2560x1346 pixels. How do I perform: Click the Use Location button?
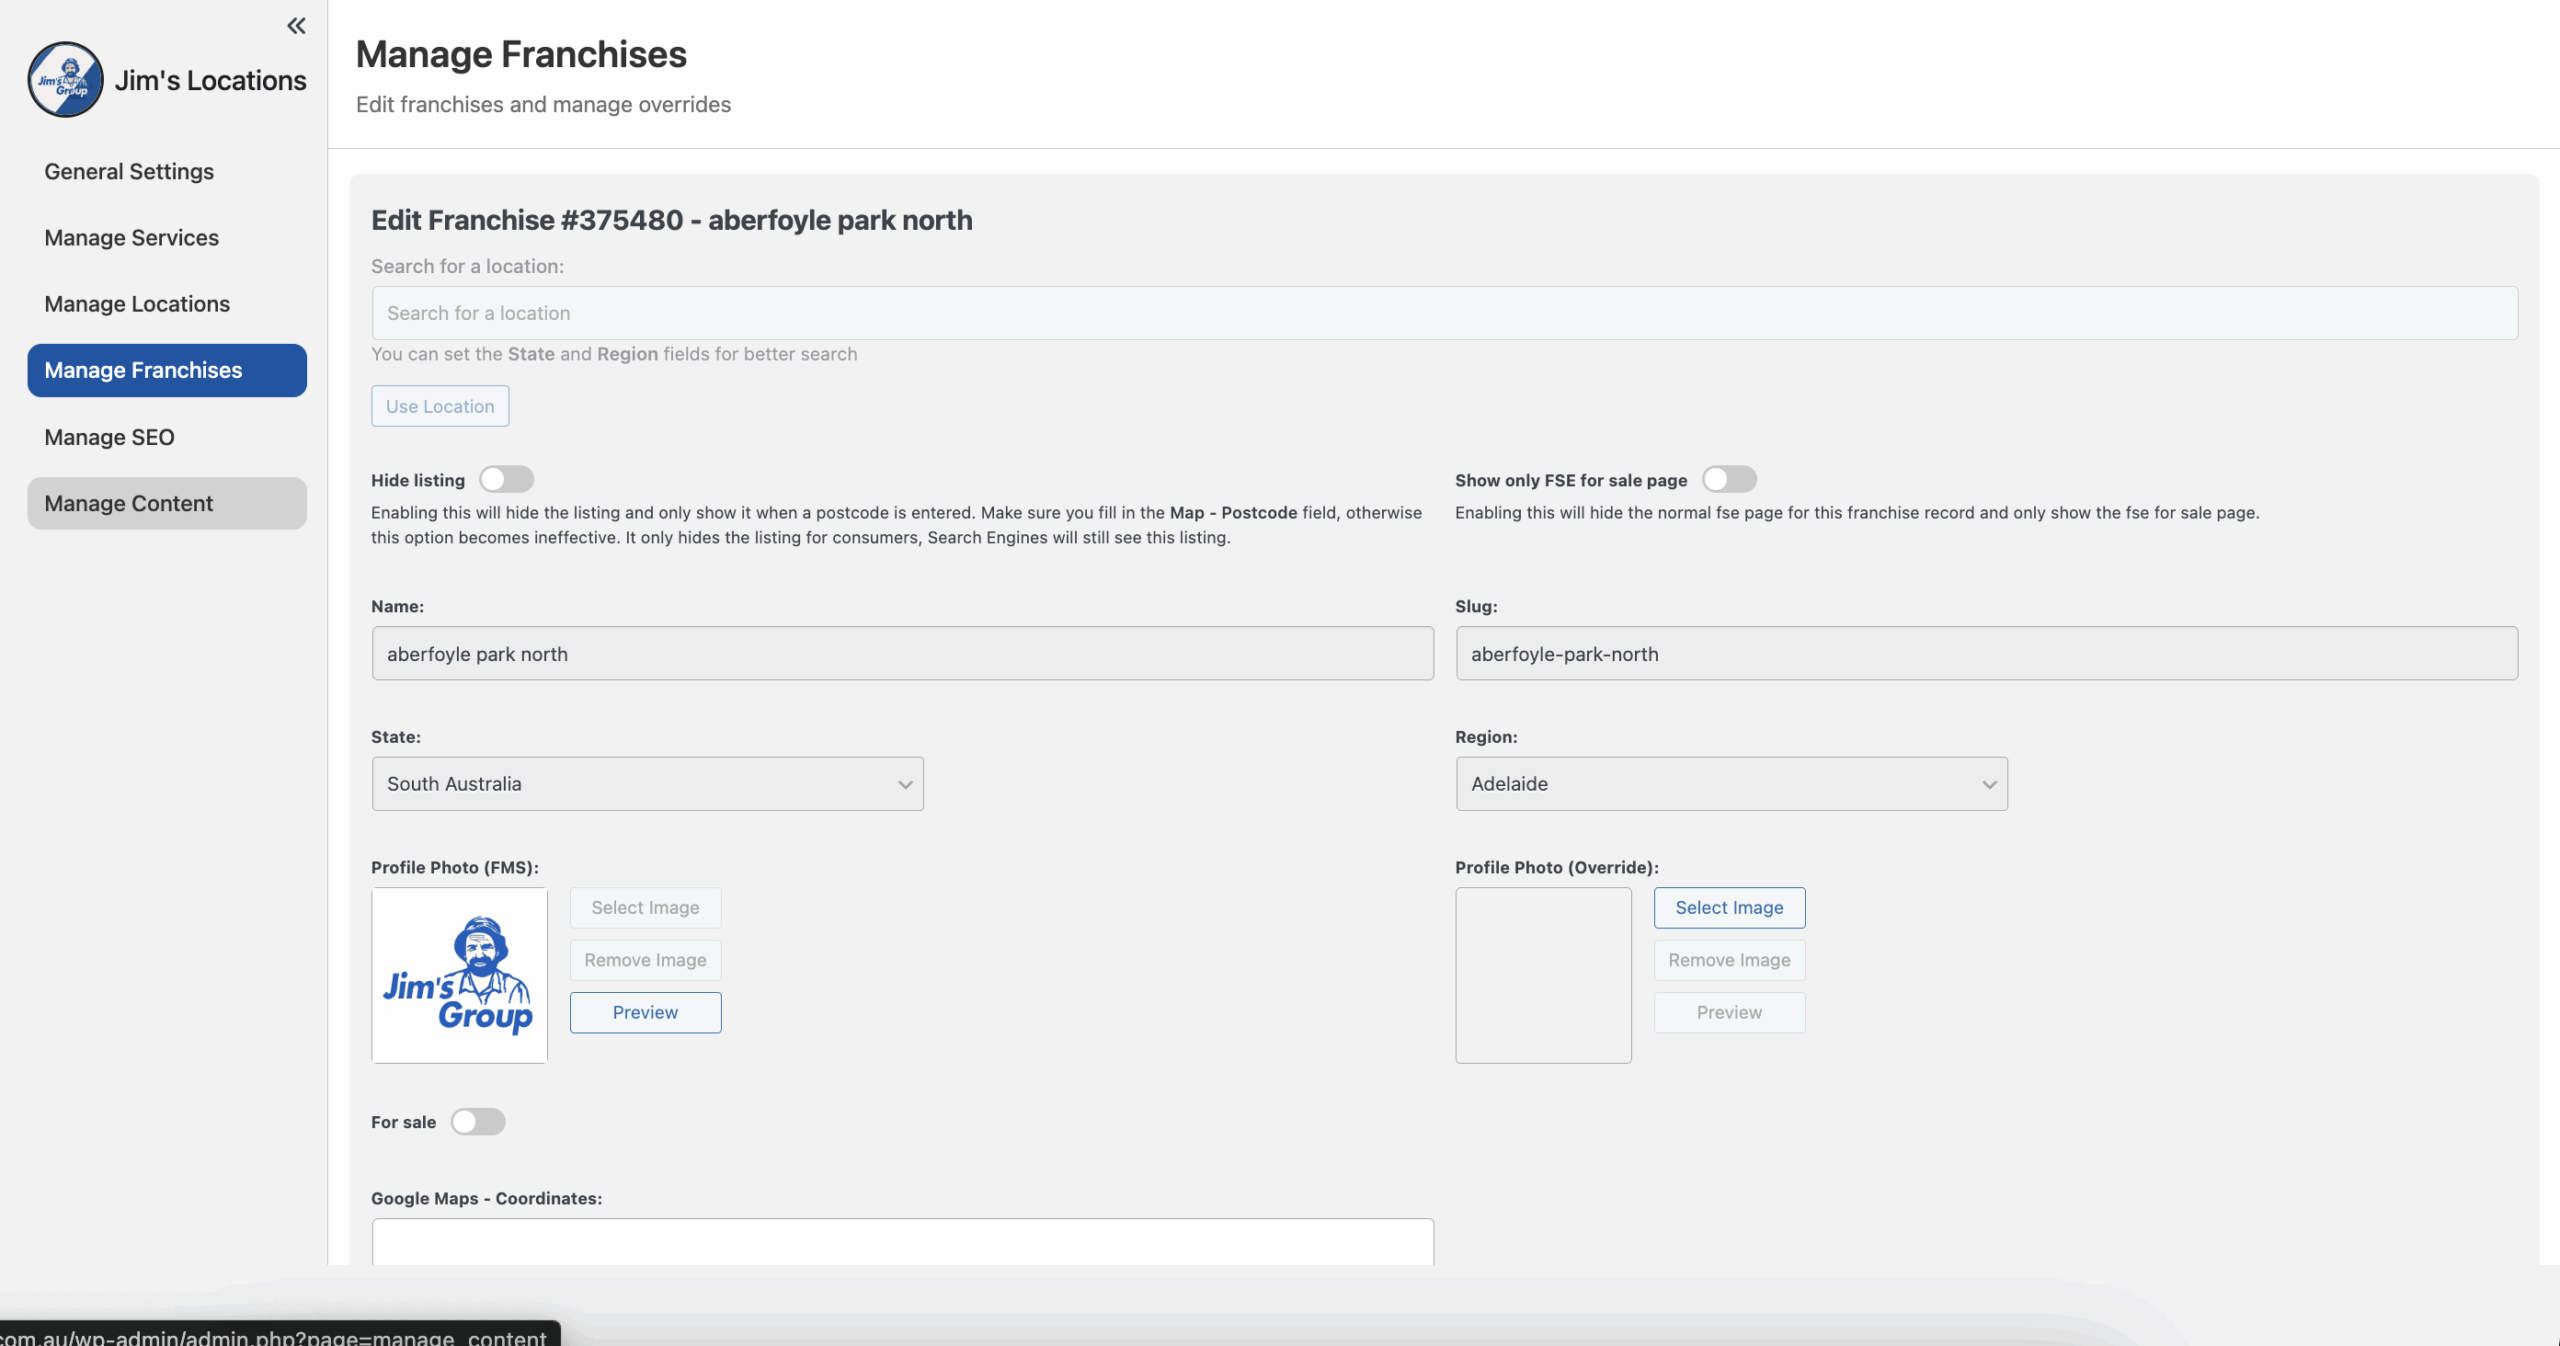(440, 406)
